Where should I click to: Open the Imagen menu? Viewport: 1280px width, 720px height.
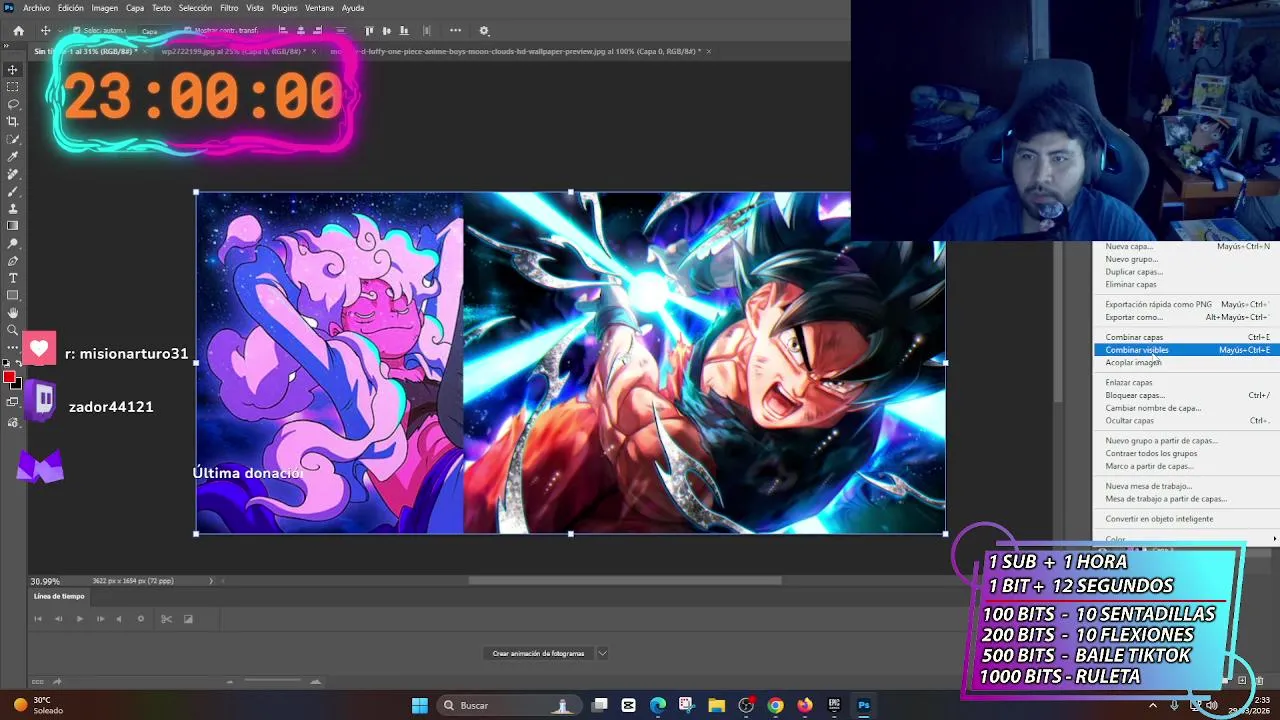(105, 8)
